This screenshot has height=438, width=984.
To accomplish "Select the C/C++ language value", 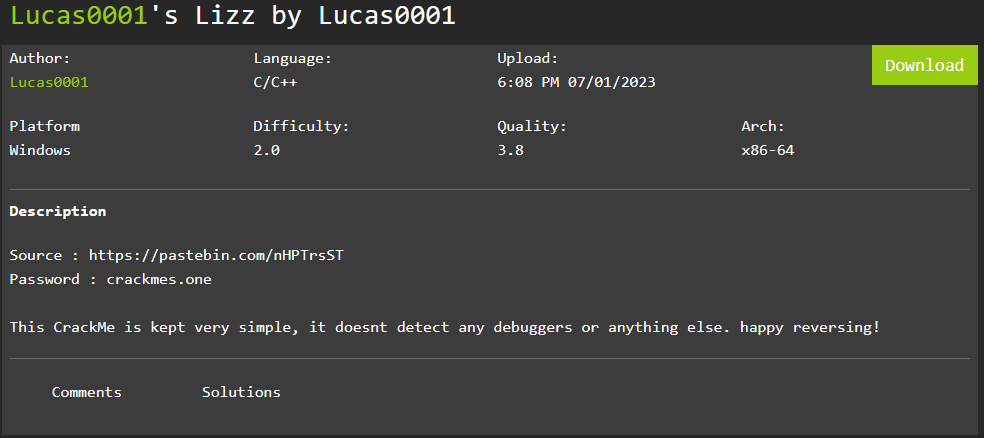I will [275, 82].
